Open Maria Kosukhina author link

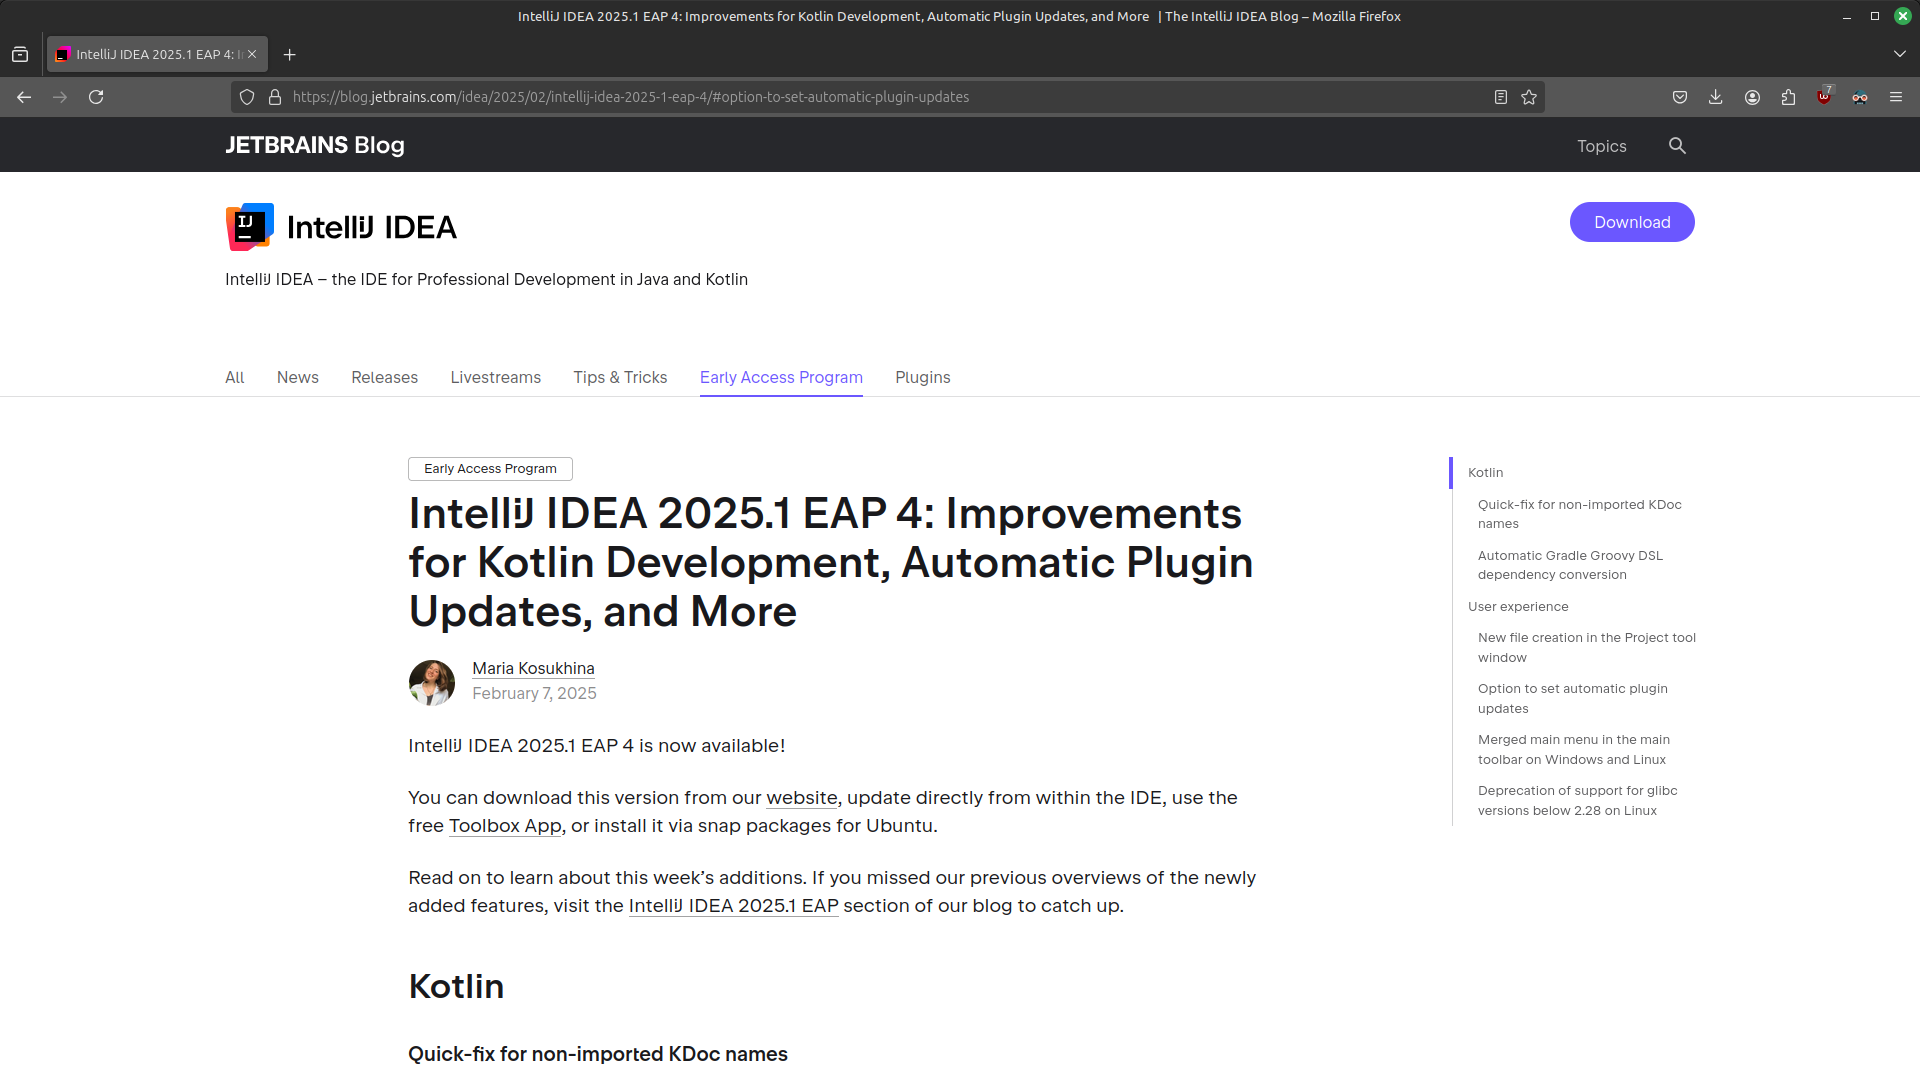[533, 668]
